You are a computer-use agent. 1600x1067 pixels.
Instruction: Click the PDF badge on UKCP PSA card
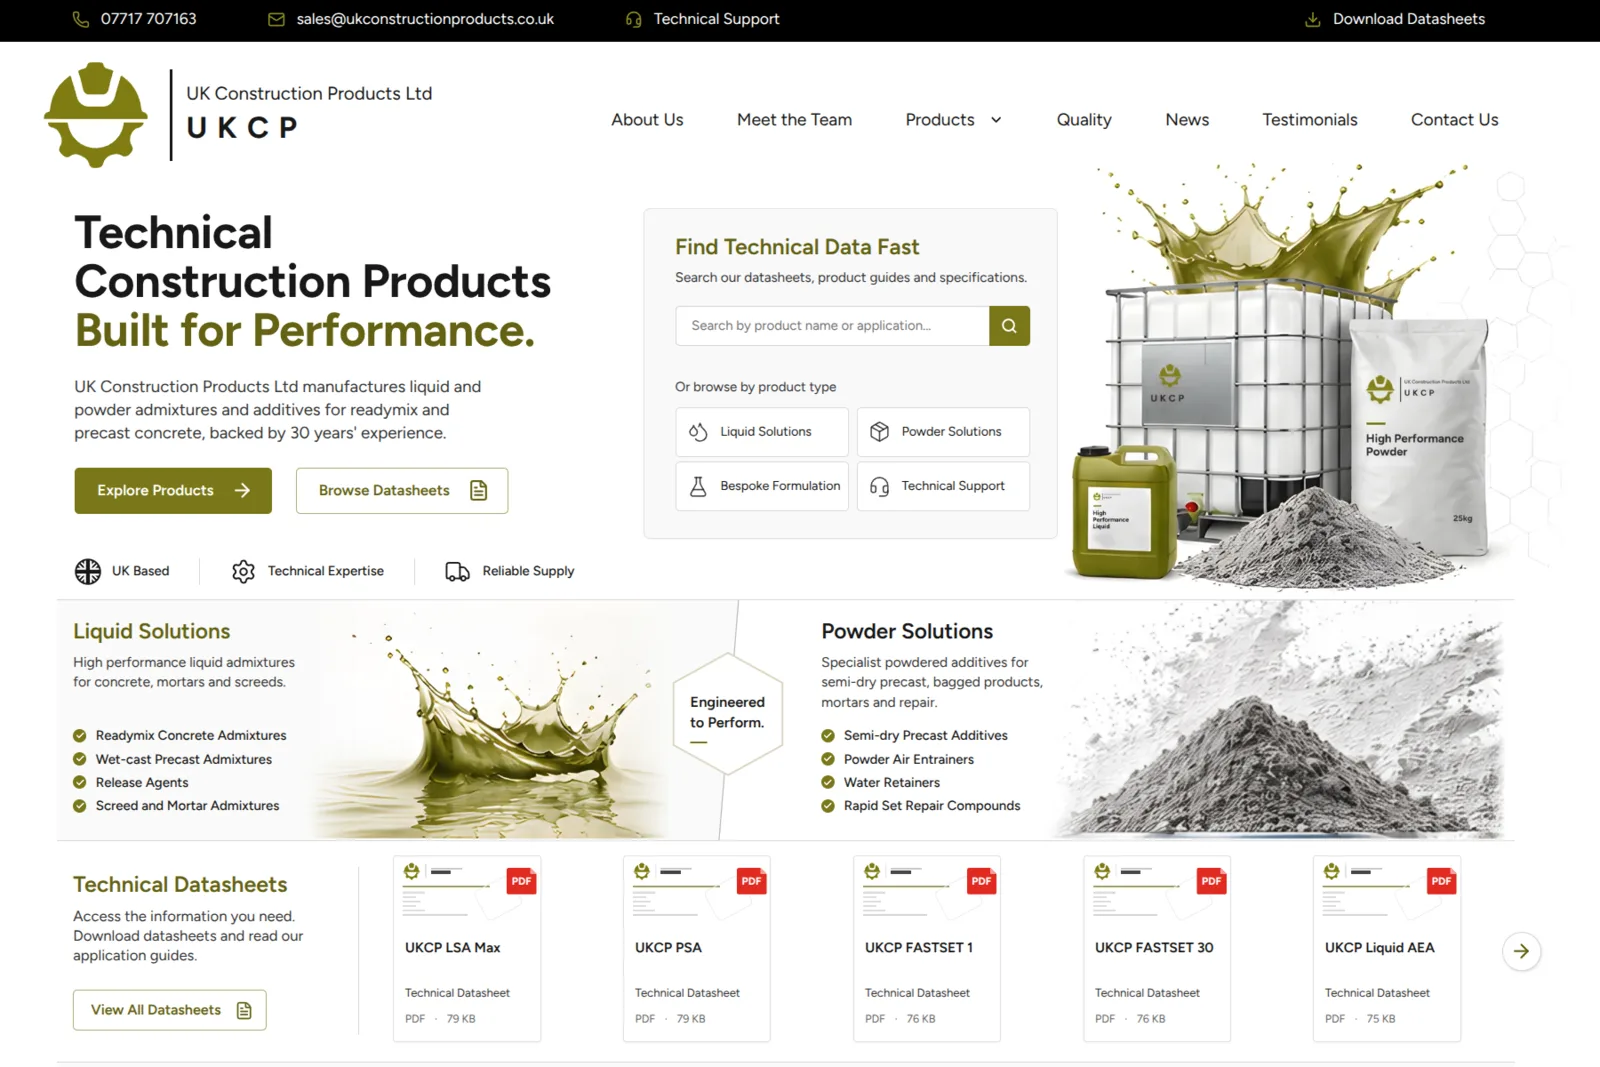[x=751, y=881]
